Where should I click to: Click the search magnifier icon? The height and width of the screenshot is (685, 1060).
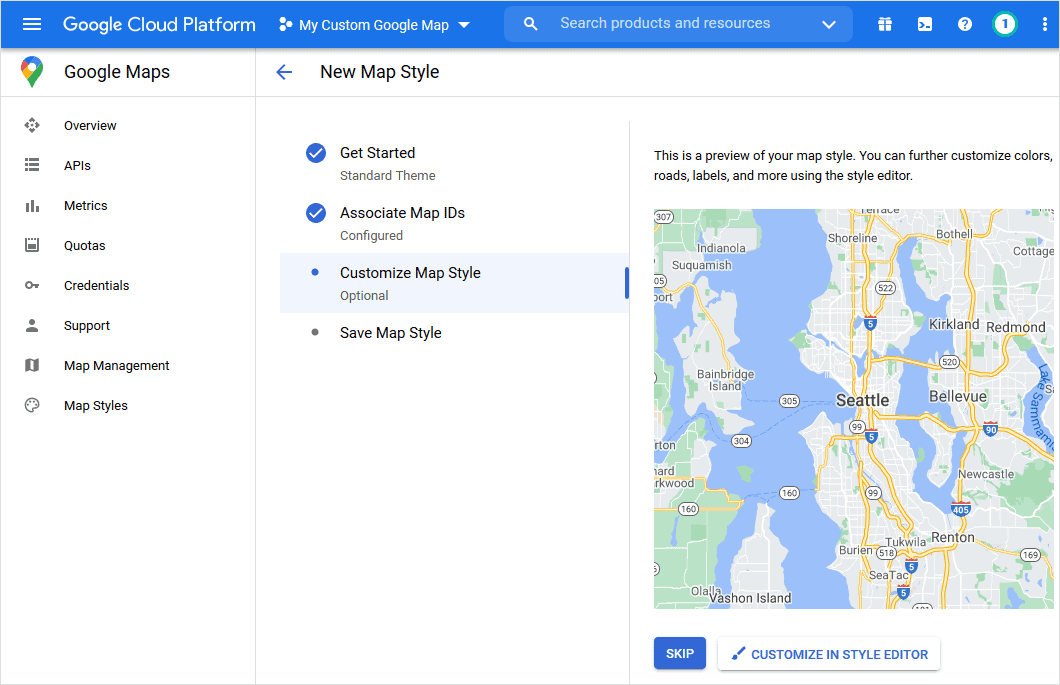pos(531,24)
